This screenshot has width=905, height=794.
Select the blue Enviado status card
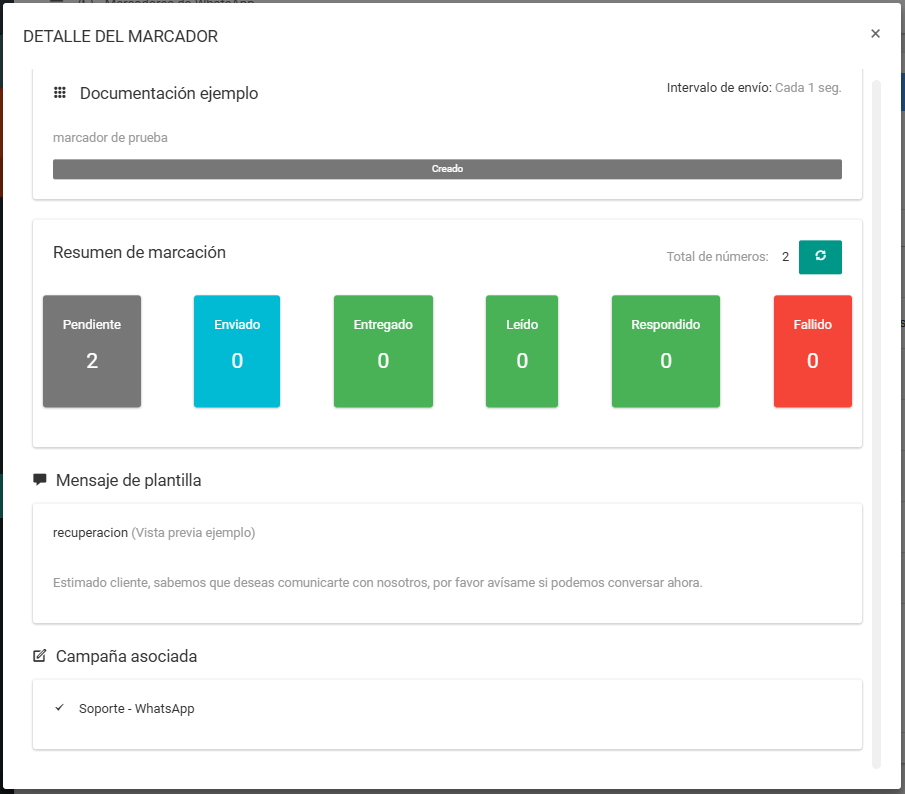point(237,351)
